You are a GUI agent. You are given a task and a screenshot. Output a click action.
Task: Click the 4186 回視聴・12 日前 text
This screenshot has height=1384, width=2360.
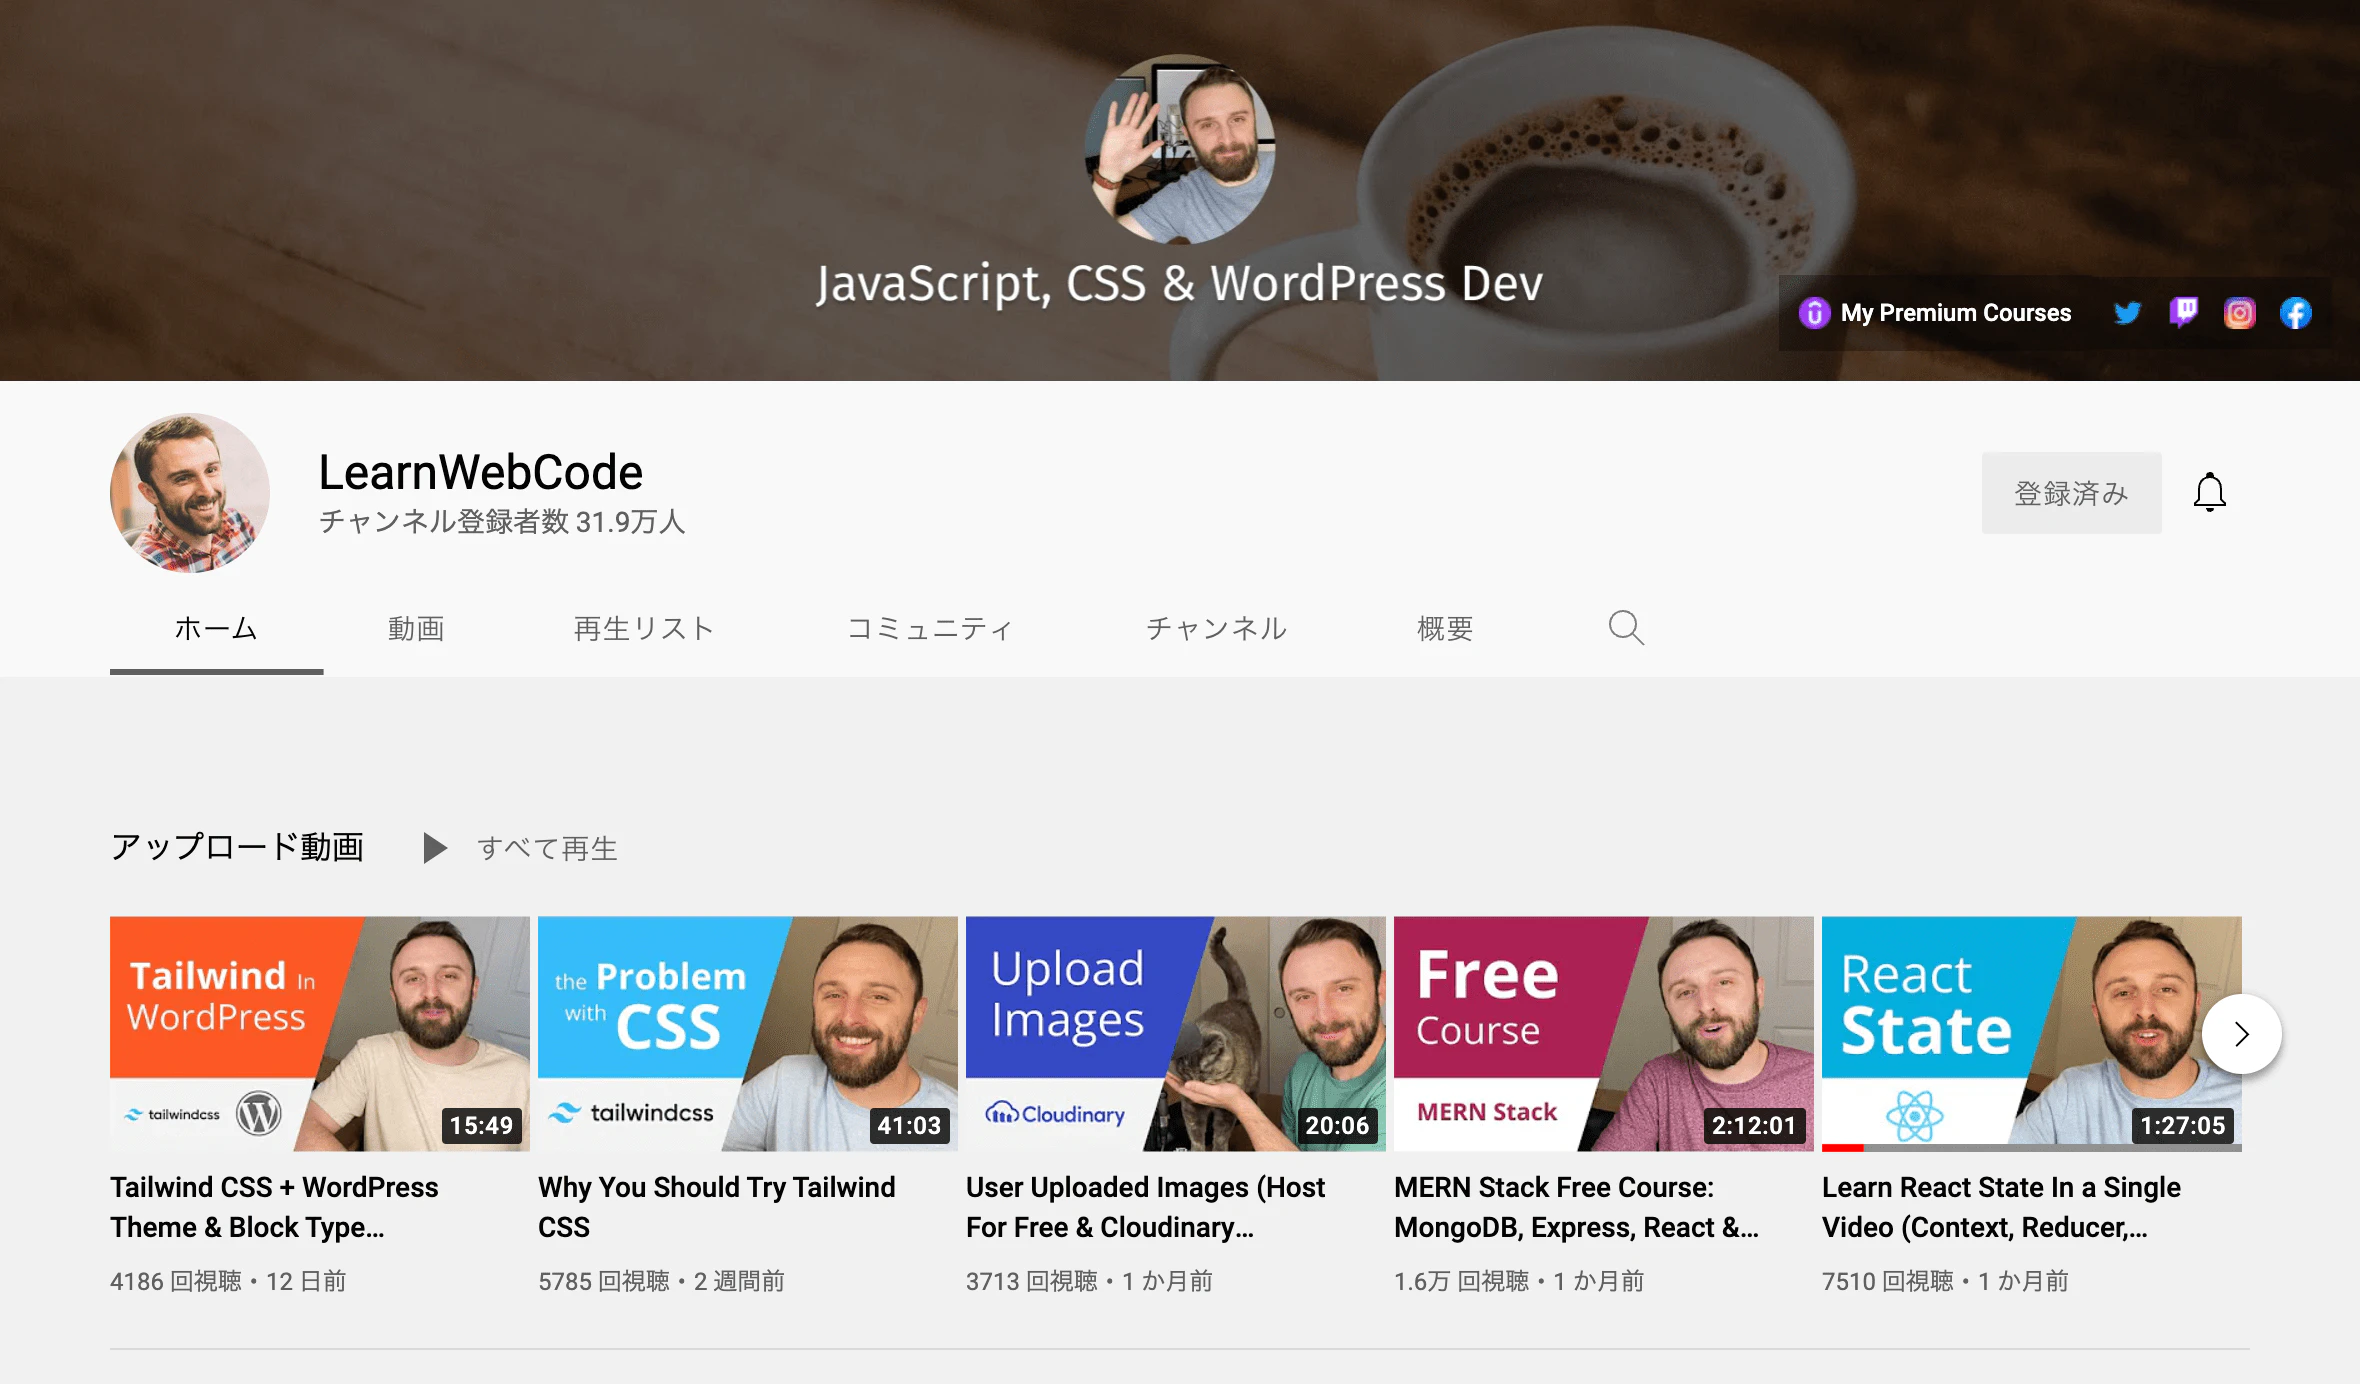(x=228, y=1281)
